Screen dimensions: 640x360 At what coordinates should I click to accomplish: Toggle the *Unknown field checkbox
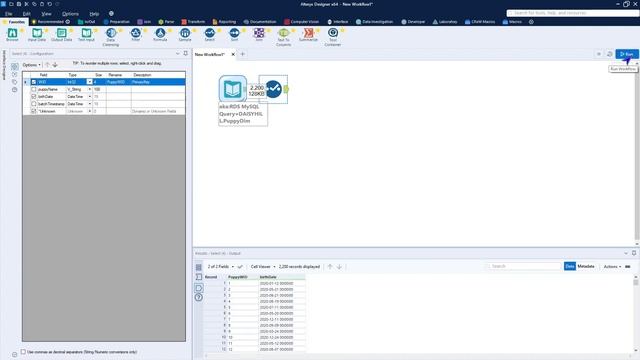pyautogui.click(x=34, y=111)
